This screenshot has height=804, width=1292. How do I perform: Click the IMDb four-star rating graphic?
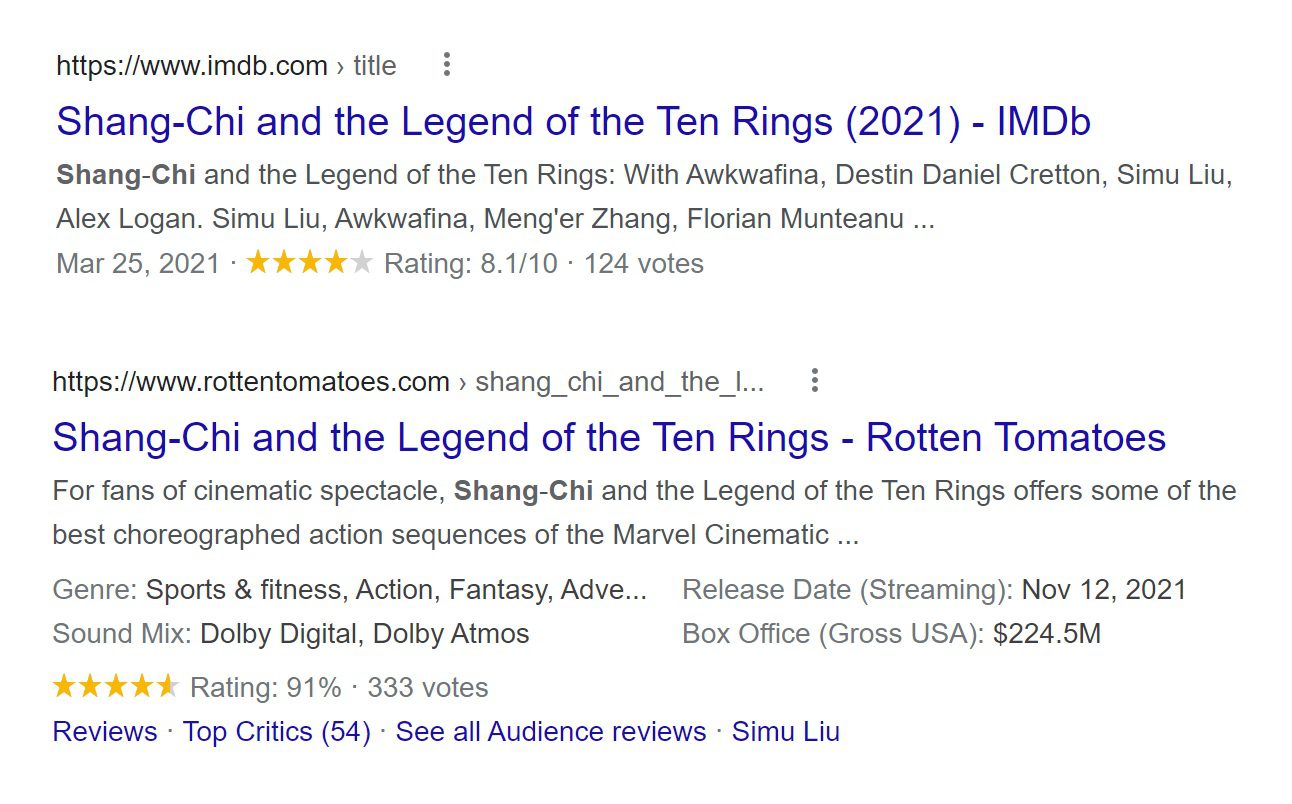click(309, 263)
